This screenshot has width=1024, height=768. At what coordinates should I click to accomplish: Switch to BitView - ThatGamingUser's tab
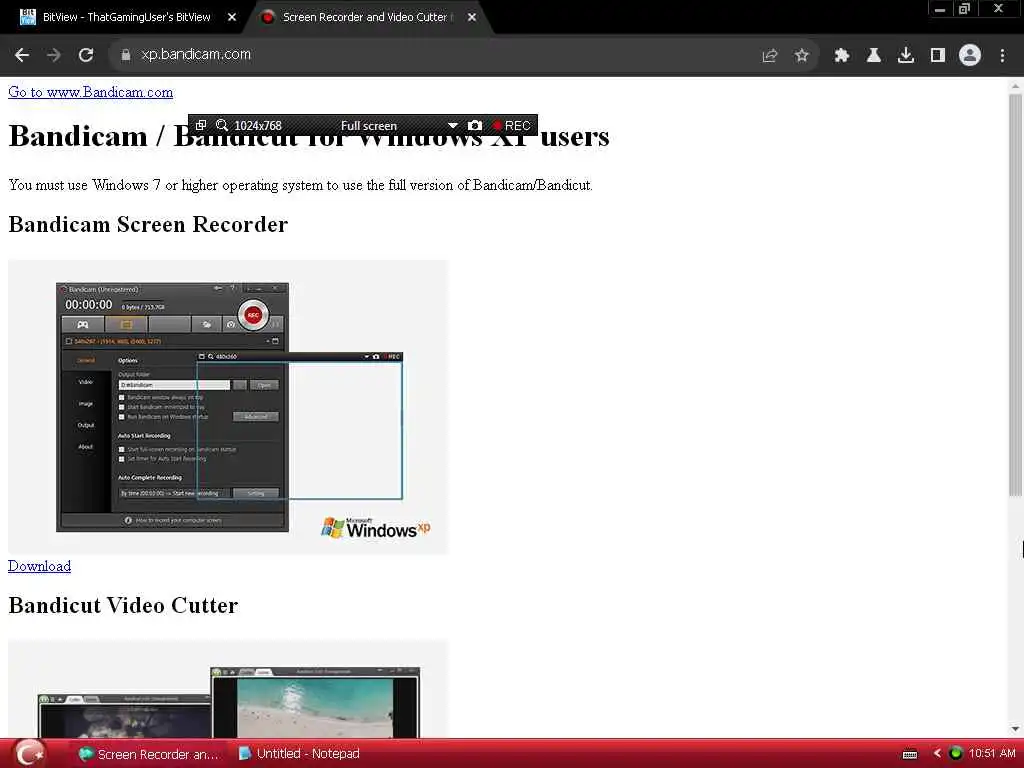(x=125, y=17)
